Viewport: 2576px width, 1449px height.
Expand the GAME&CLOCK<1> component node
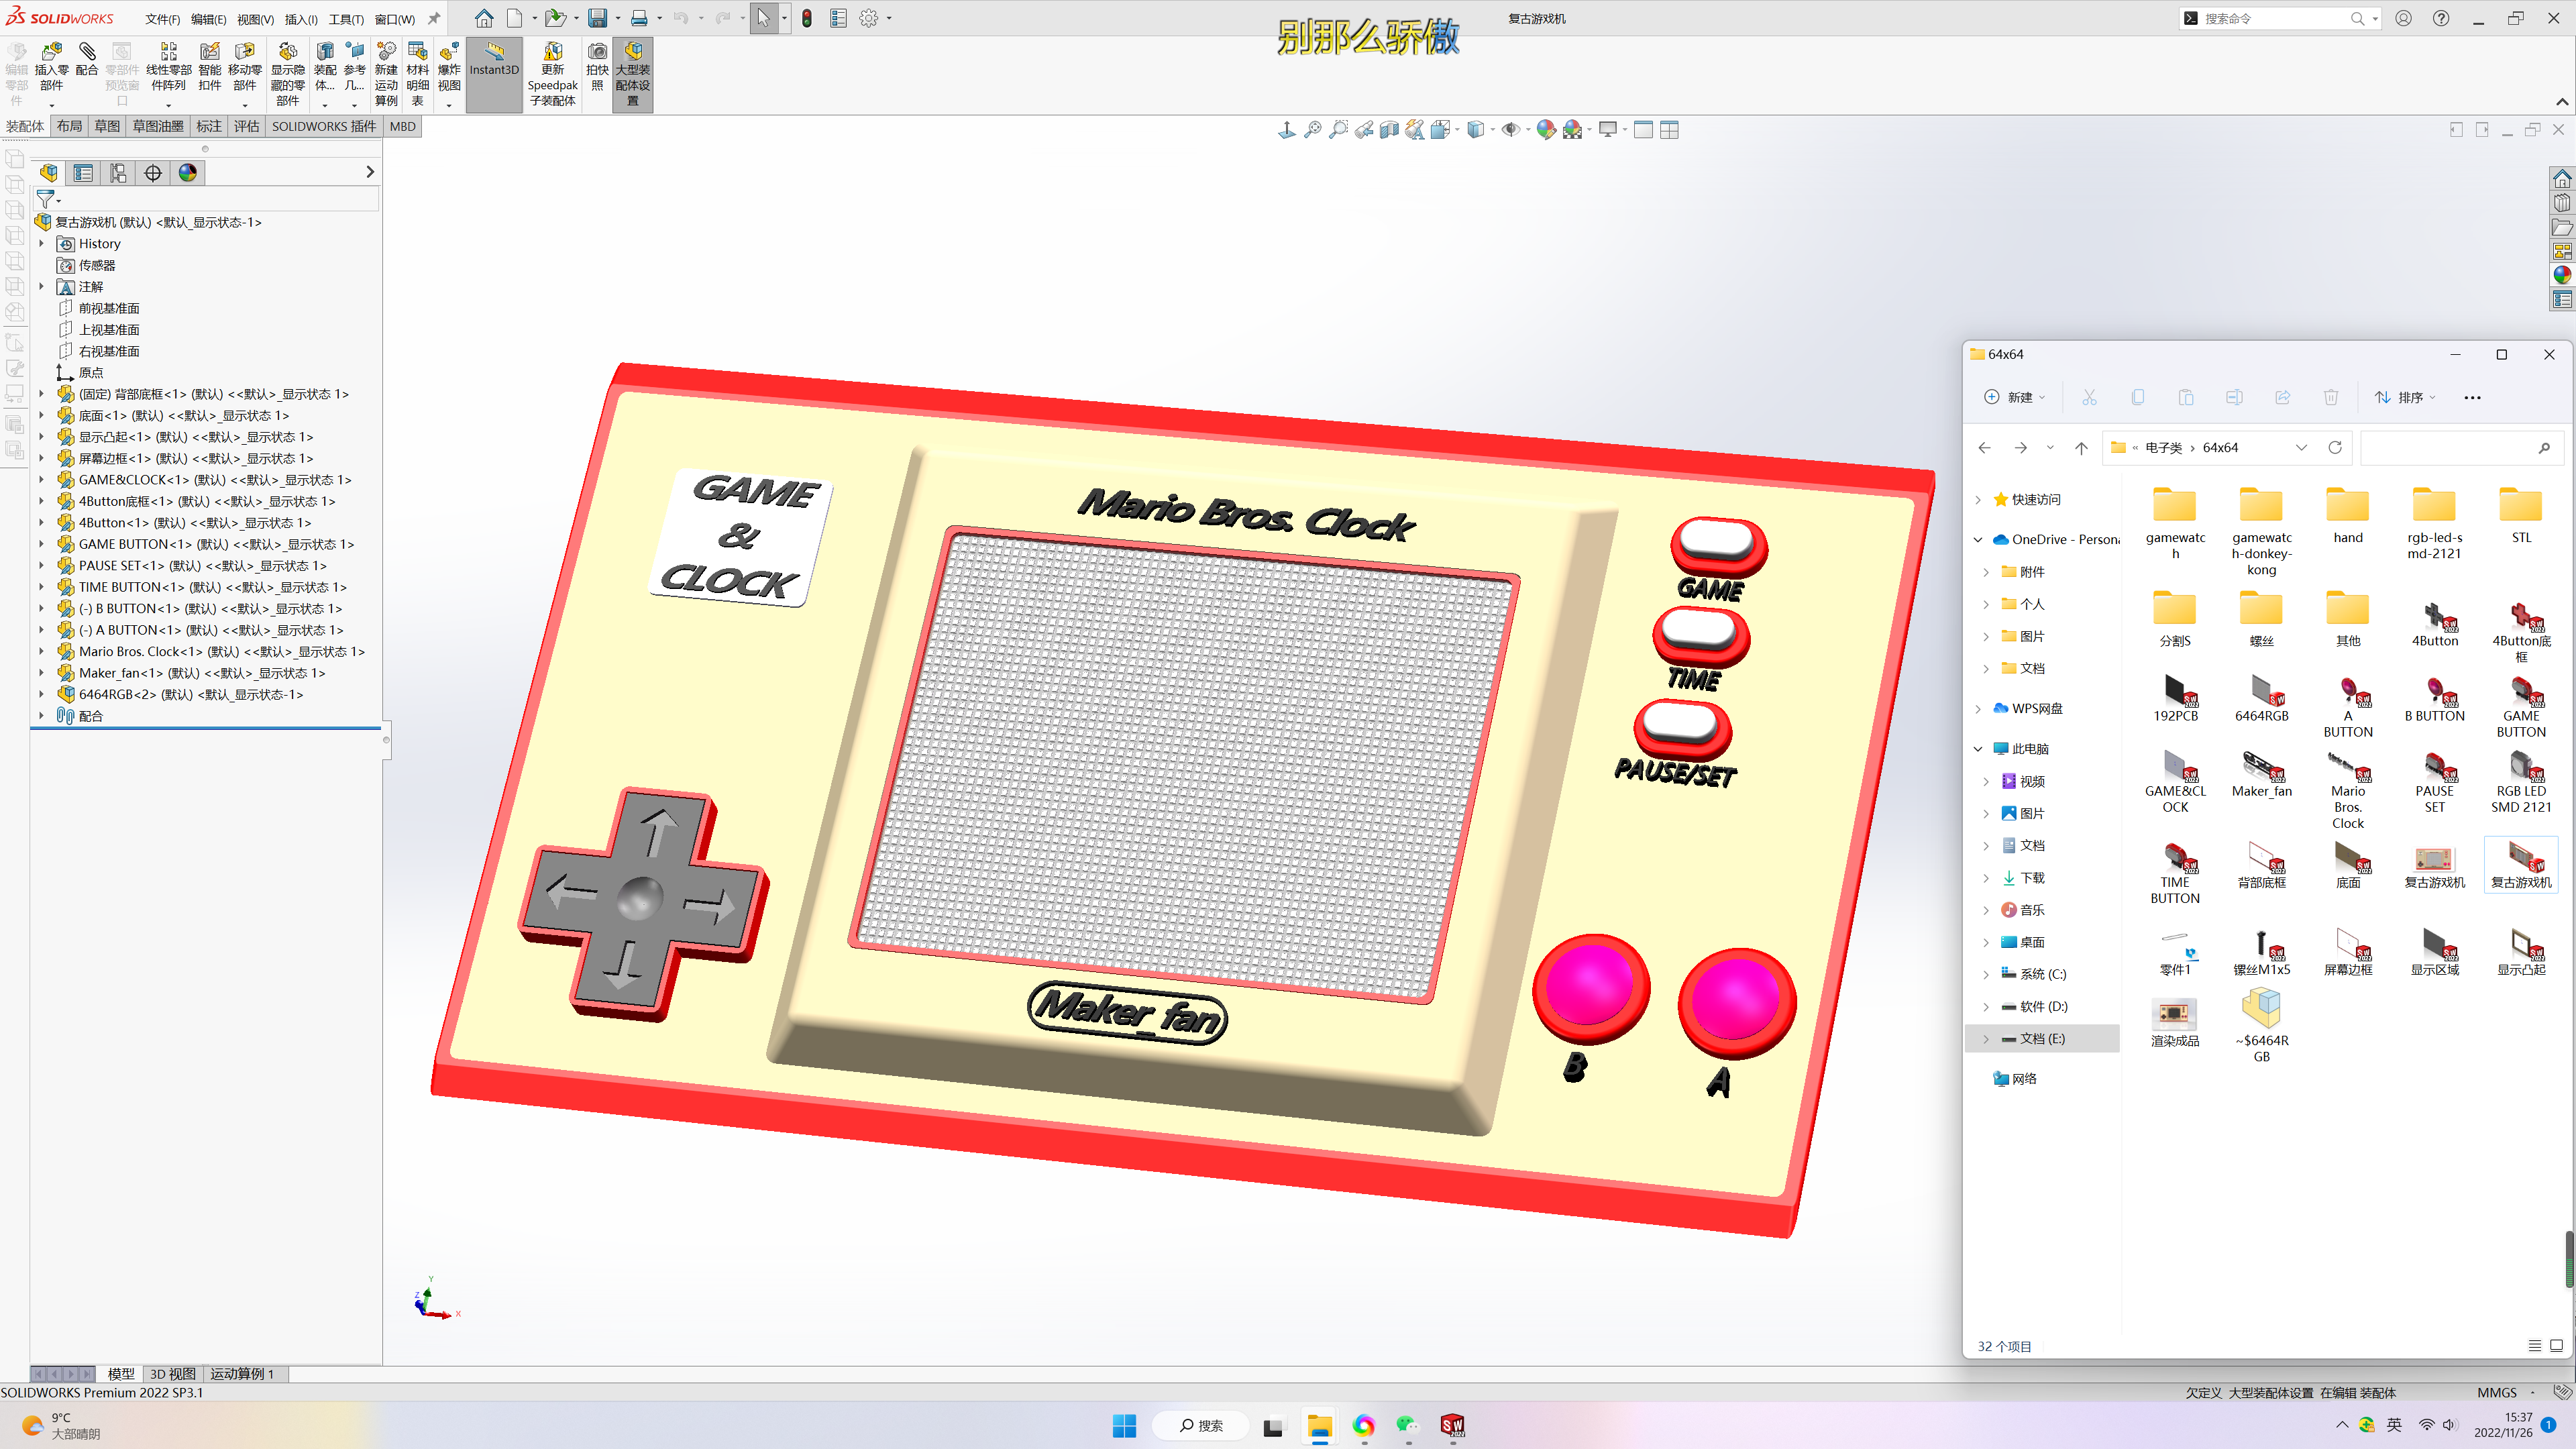click(41, 480)
